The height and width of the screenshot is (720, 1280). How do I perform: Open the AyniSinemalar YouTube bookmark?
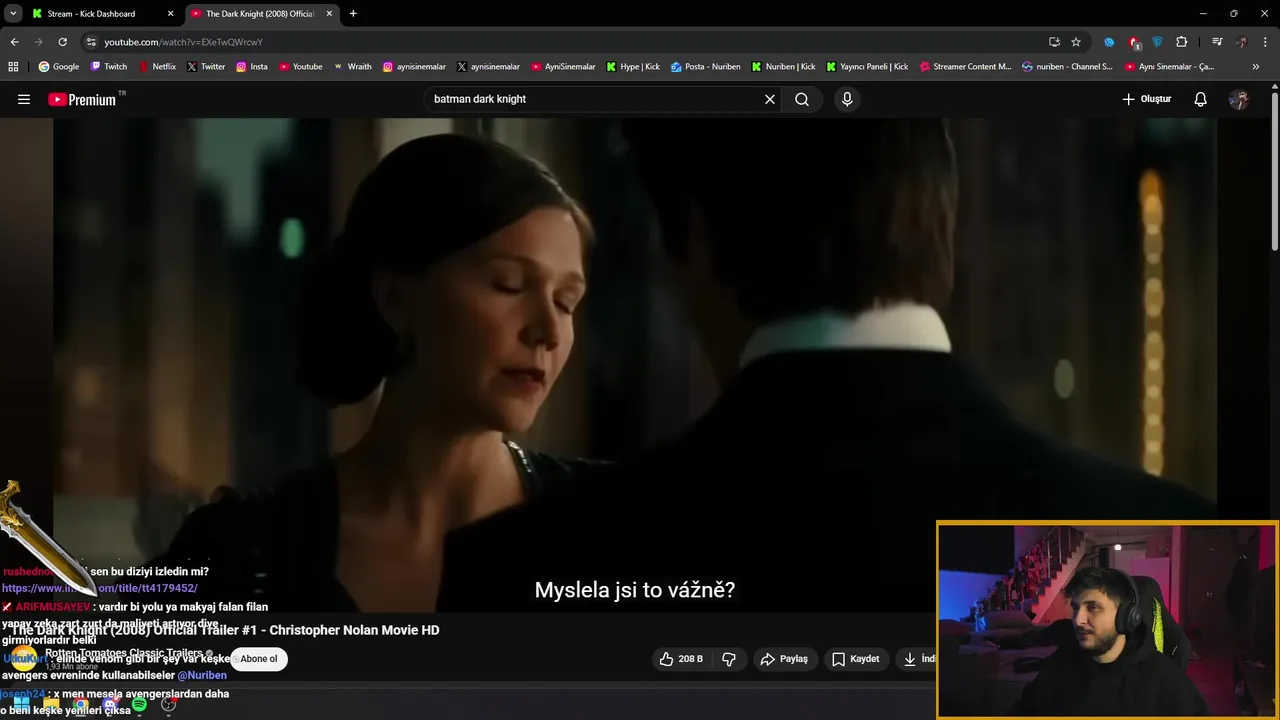[x=563, y=67]
